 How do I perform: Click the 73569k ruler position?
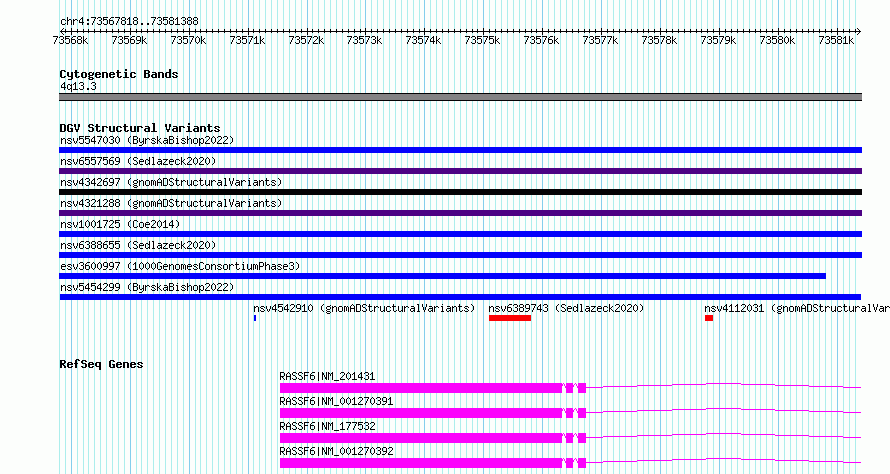pyautogui.click(x=129, y=40)
